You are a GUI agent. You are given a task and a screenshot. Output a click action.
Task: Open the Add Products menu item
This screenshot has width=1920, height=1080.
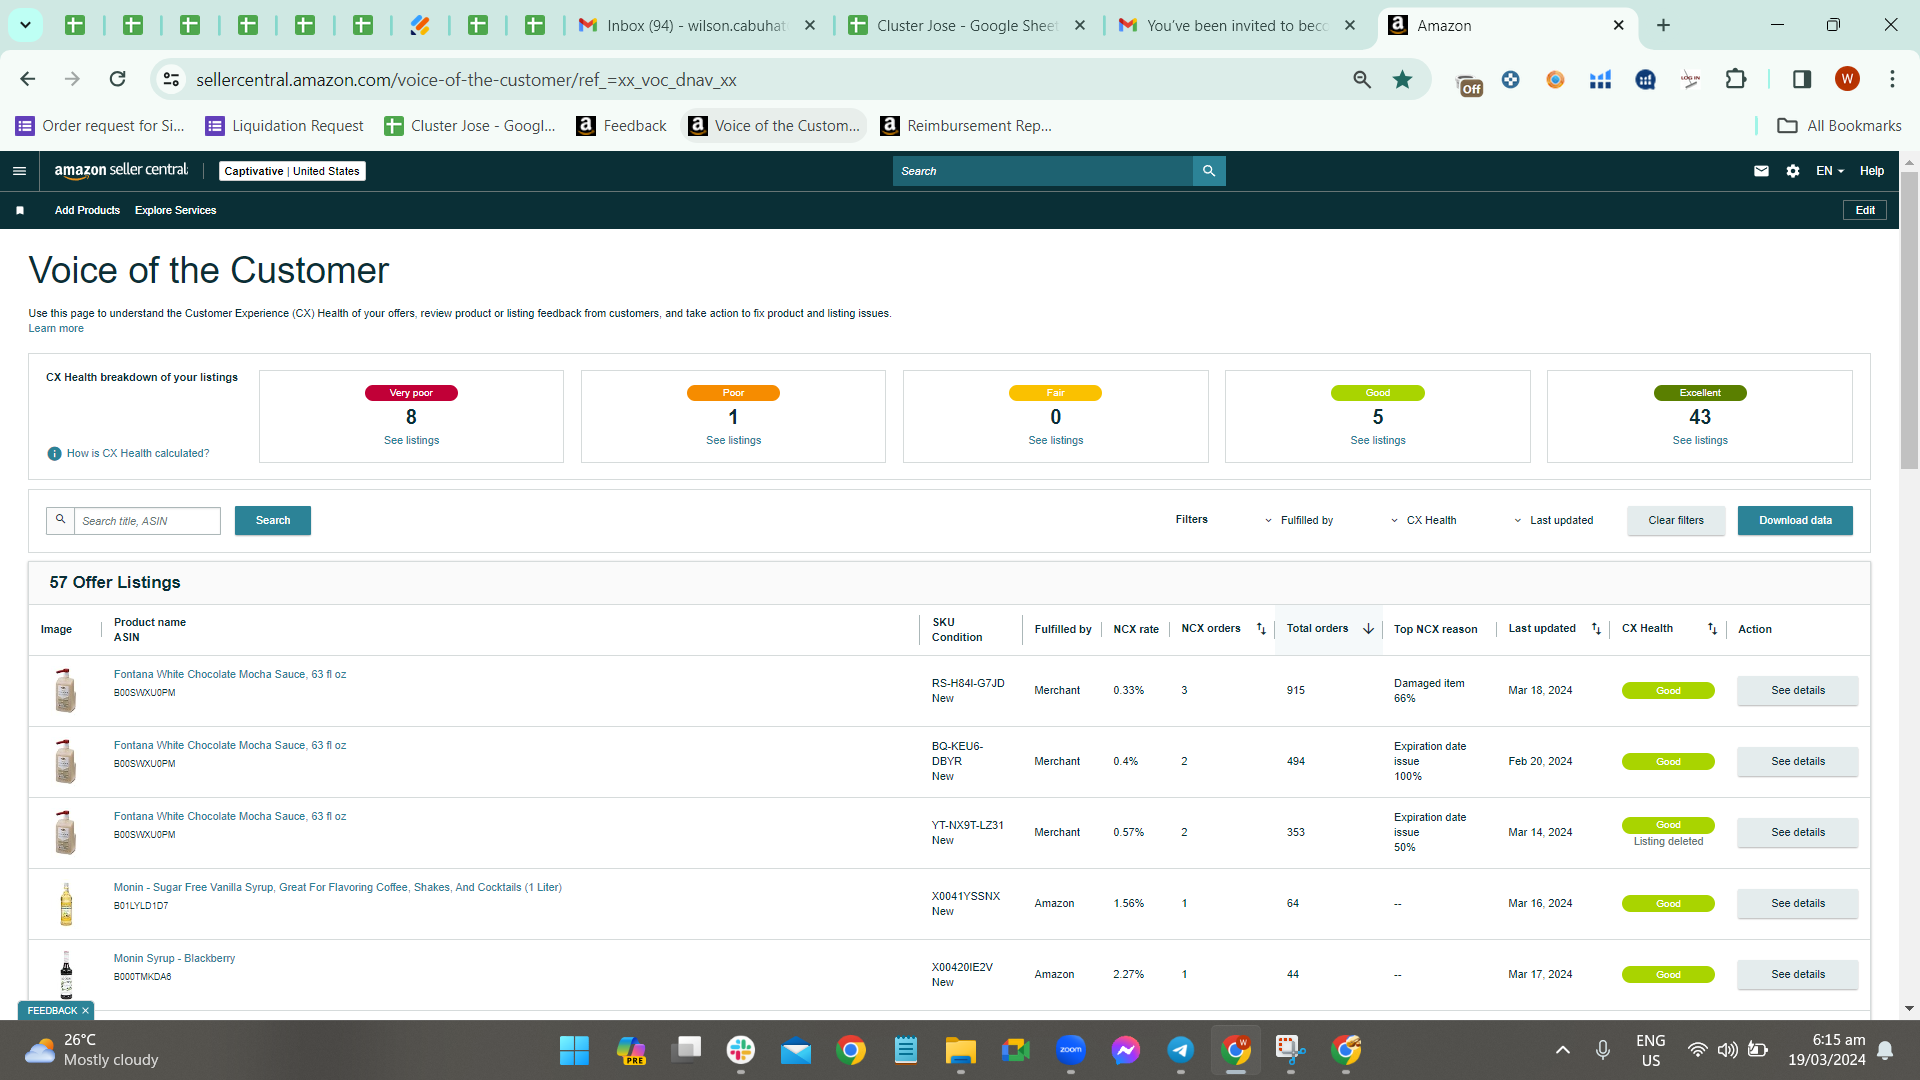[x=87, y=210]
